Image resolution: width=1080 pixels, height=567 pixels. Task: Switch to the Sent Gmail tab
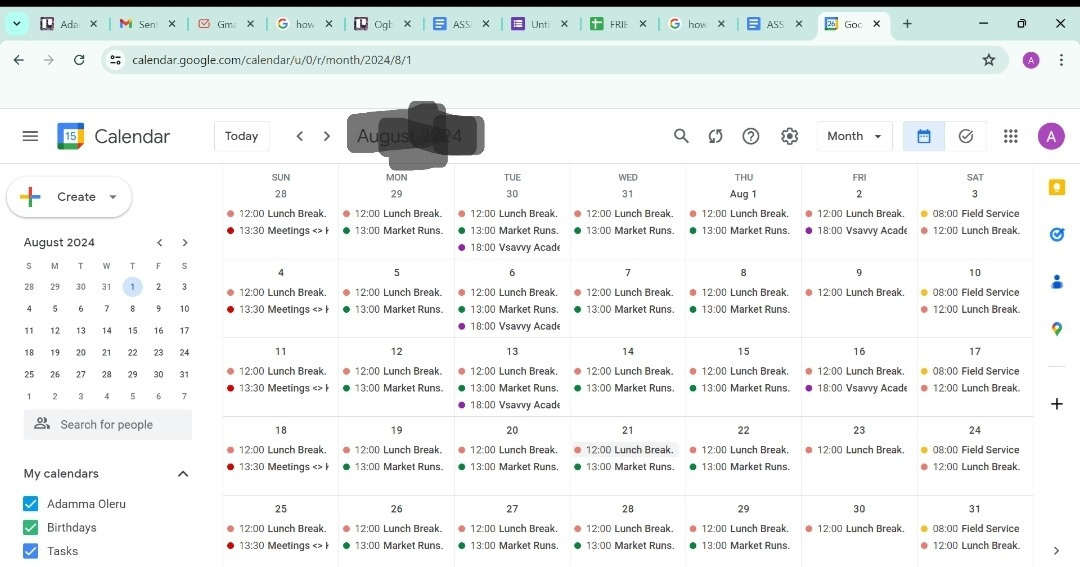click(147, 23)
